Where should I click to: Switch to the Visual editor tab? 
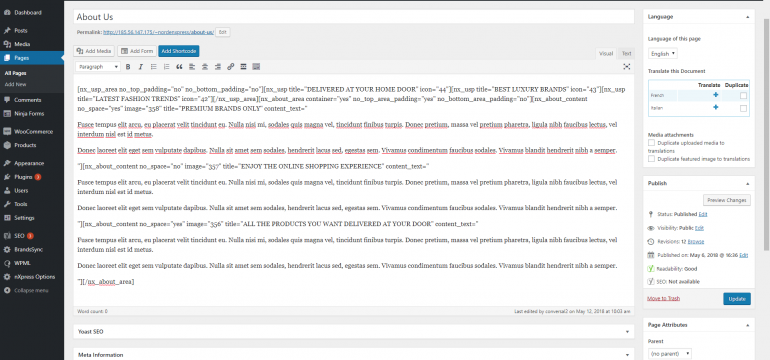pos(606,54)
